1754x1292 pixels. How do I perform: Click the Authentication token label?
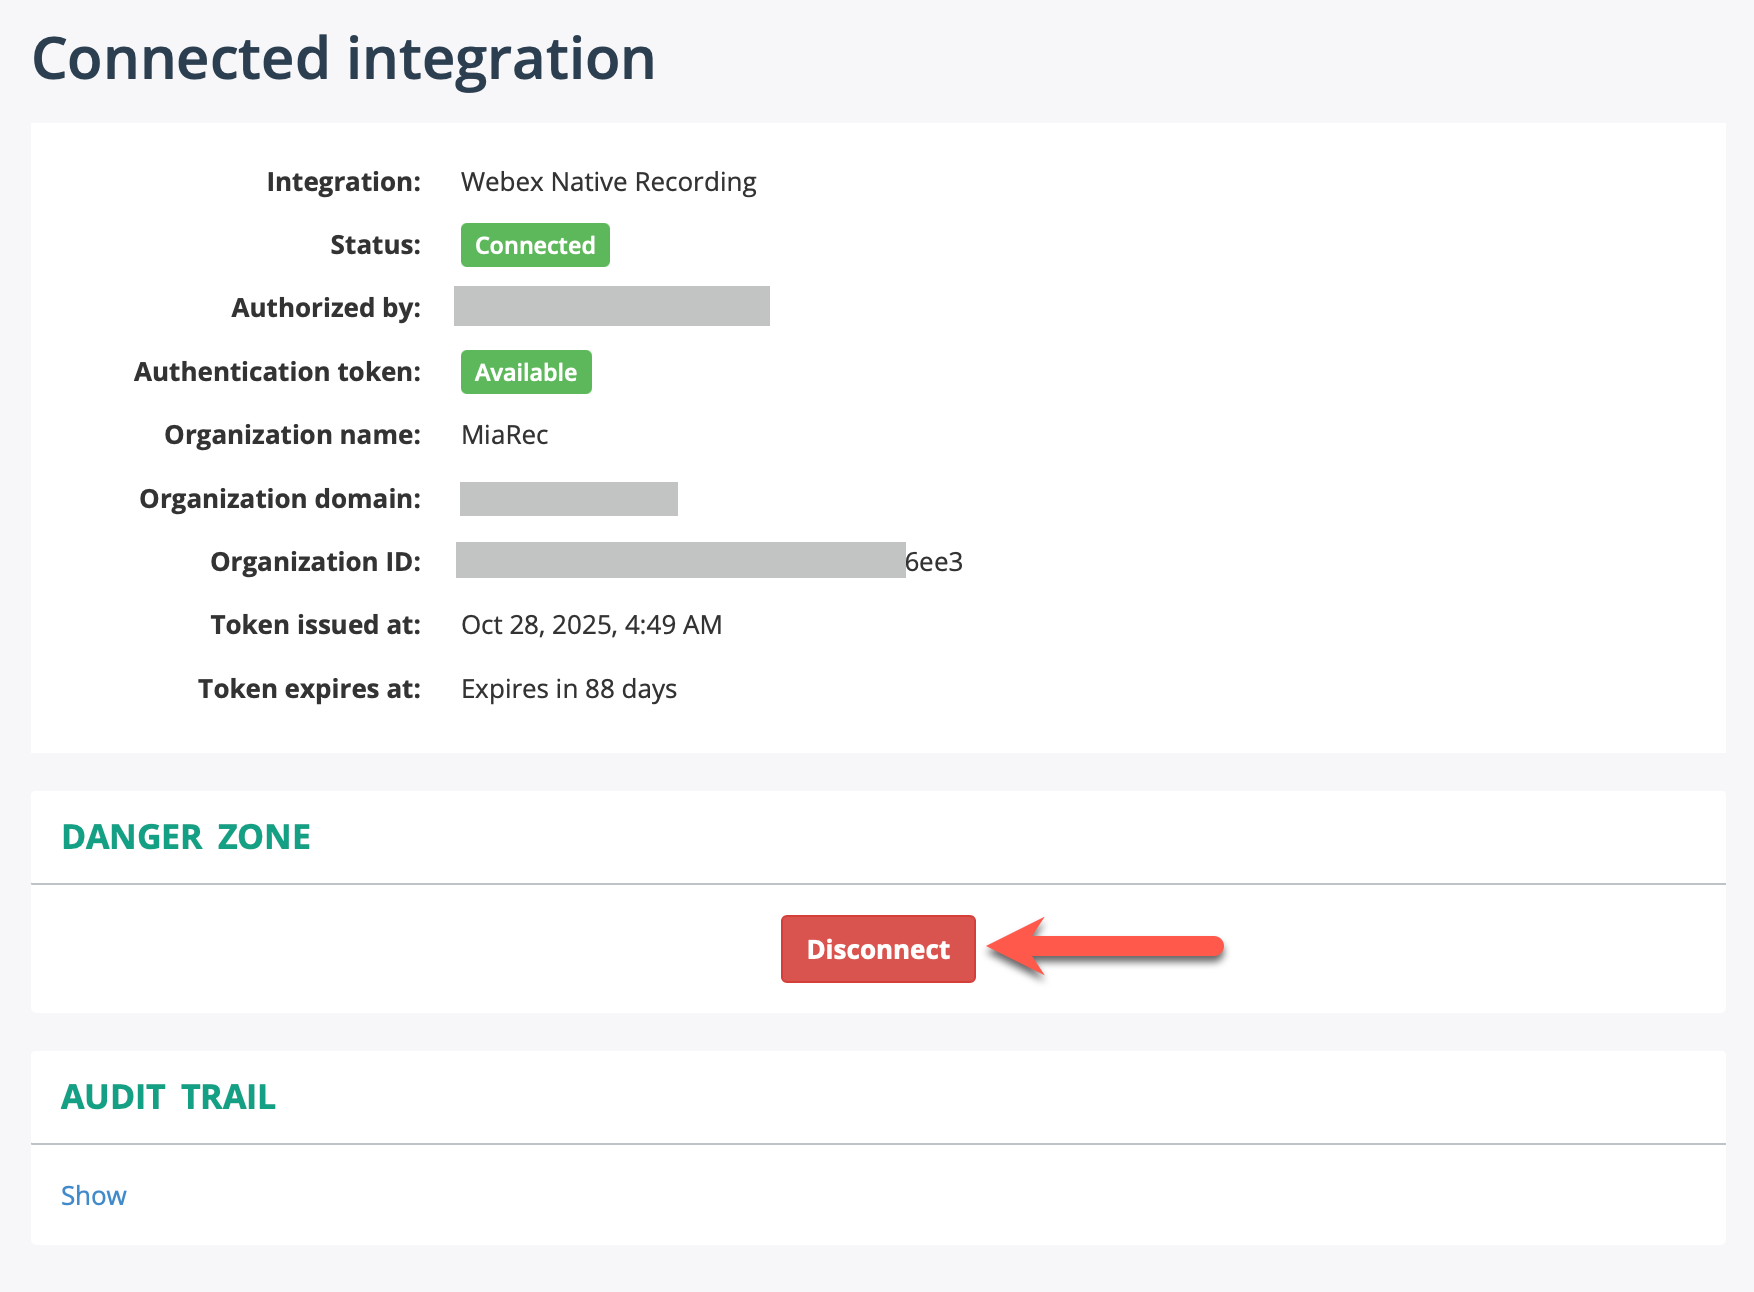coord(276,371)
